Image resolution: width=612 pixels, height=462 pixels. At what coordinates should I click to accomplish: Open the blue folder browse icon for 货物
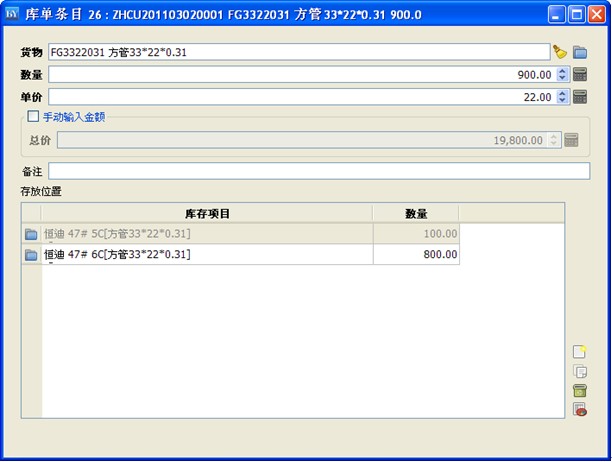[579, 52]
